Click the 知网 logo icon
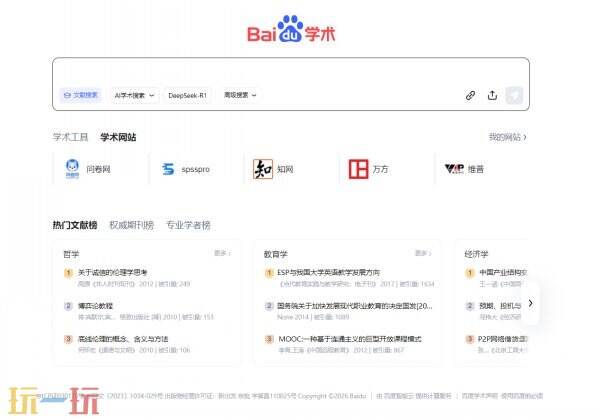This screenshot has height=420, width=600. pos(263,169)
